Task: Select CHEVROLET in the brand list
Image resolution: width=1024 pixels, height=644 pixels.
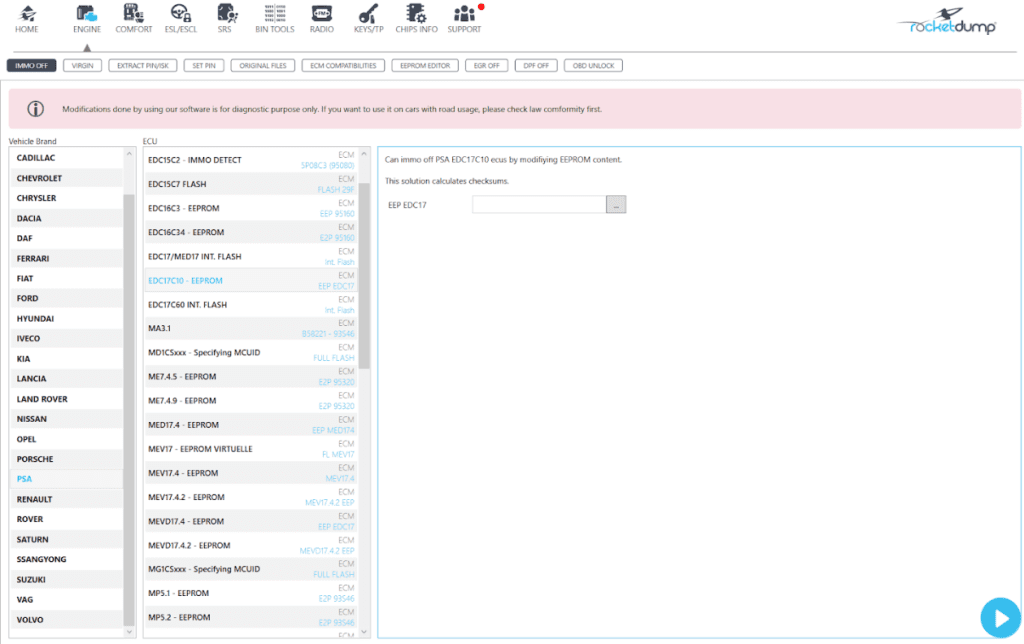Action: [66, 178]
